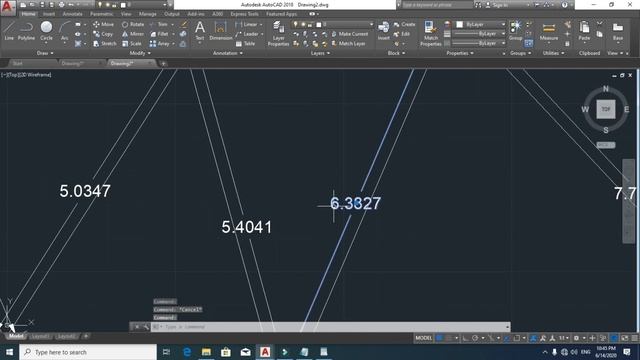Viewport: 640px width, 360px height.
Task: Switch to the Start file tab
Action: pyautogui.click(x=18, y=63)
